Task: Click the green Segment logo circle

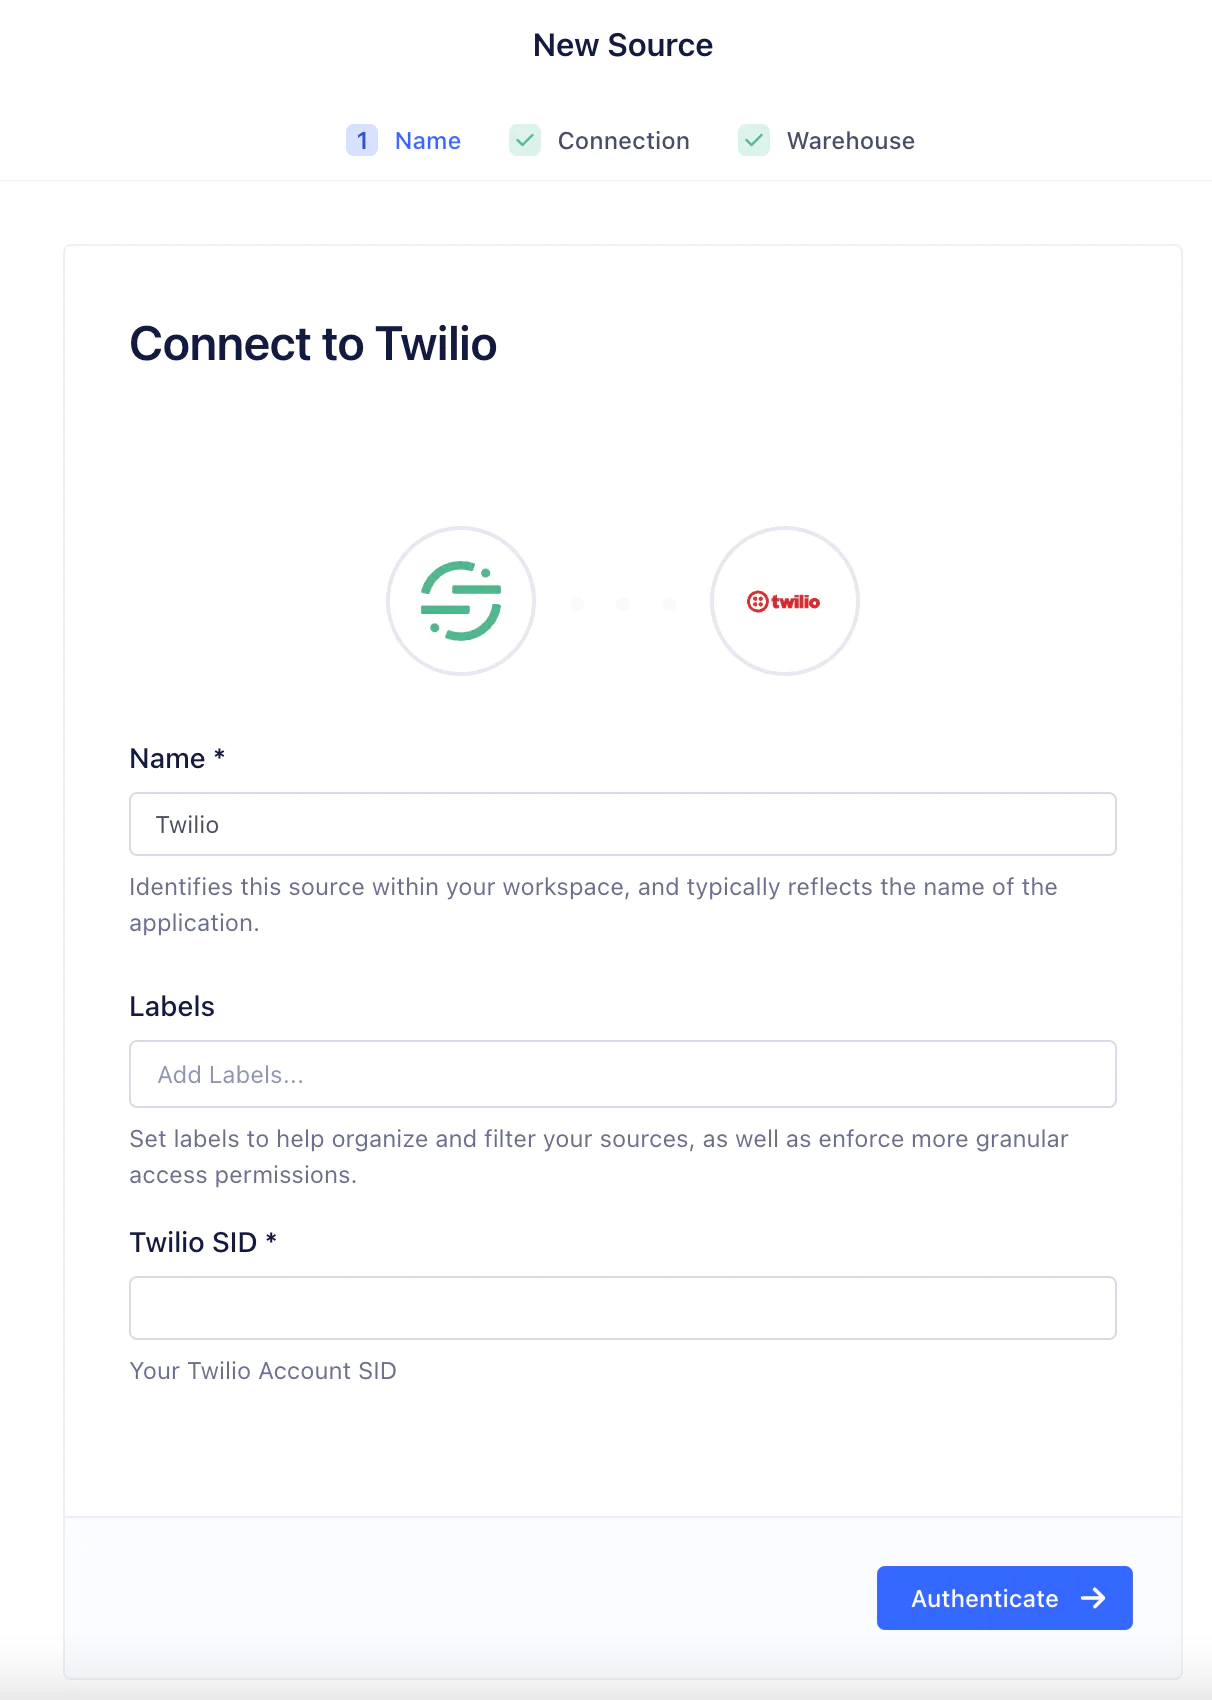Action: pyautogui.click(x=461, y=601)
